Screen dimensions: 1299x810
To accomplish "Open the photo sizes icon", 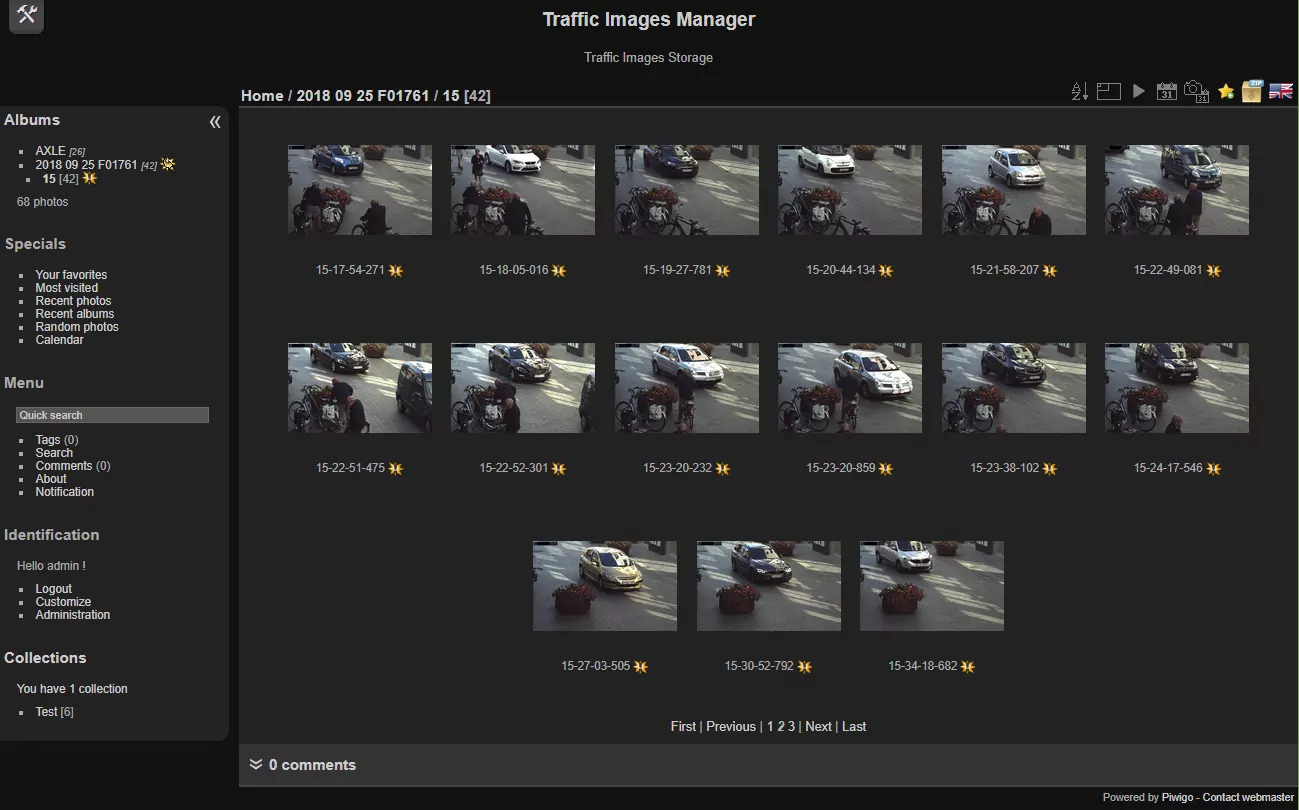I will point(1108,92).
